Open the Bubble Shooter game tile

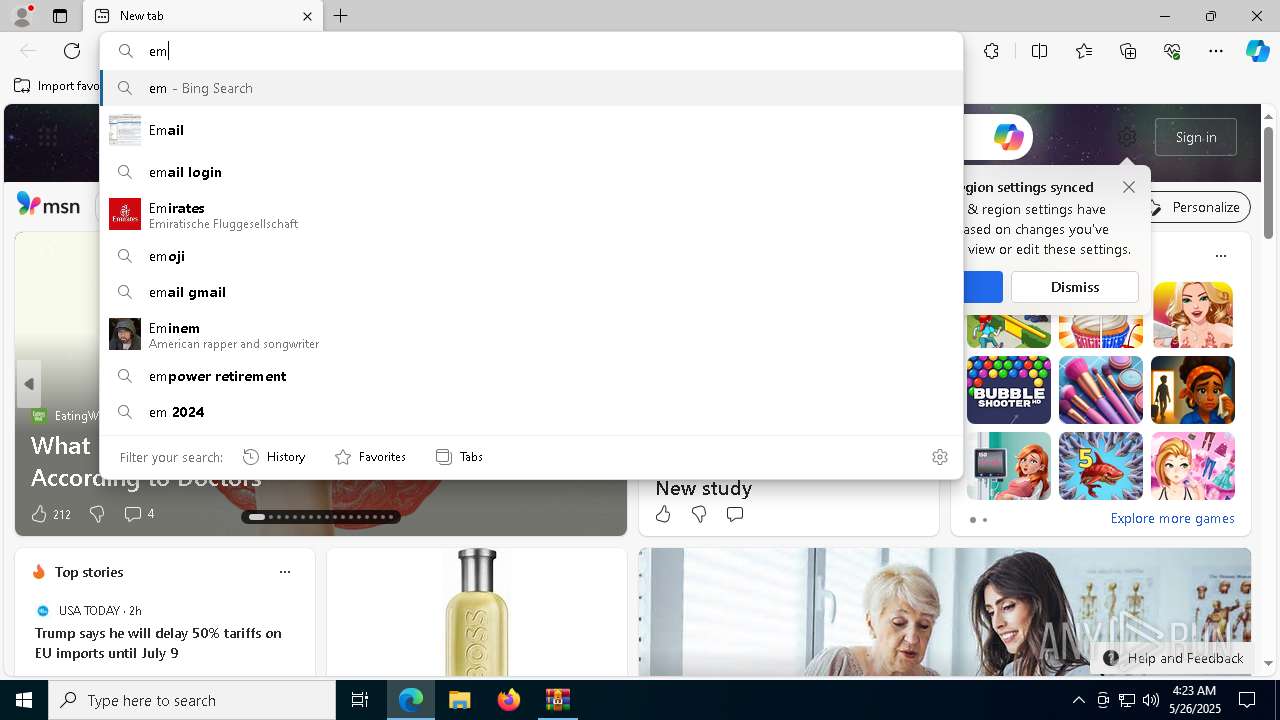[x=1009, y=390]
